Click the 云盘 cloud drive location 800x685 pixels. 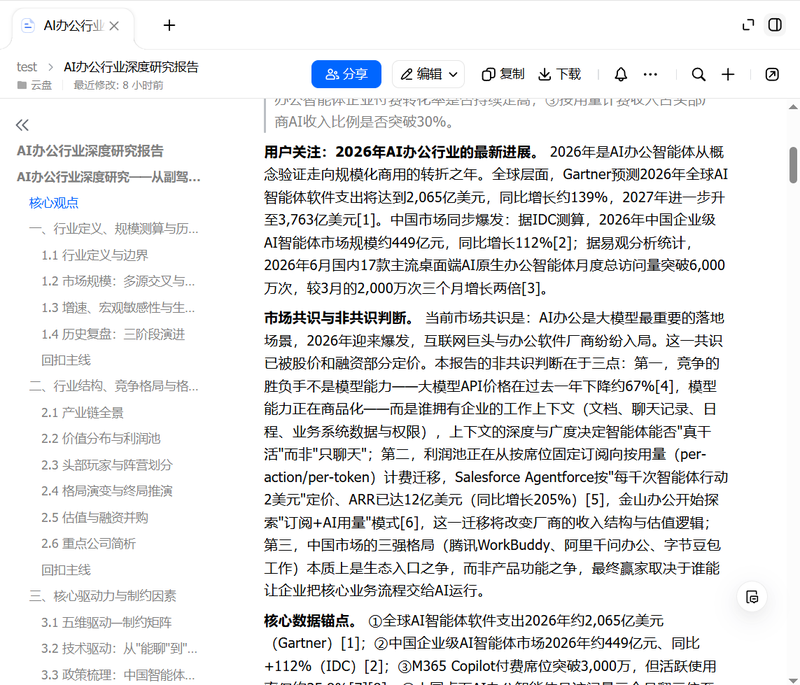[x=35, y=85]
